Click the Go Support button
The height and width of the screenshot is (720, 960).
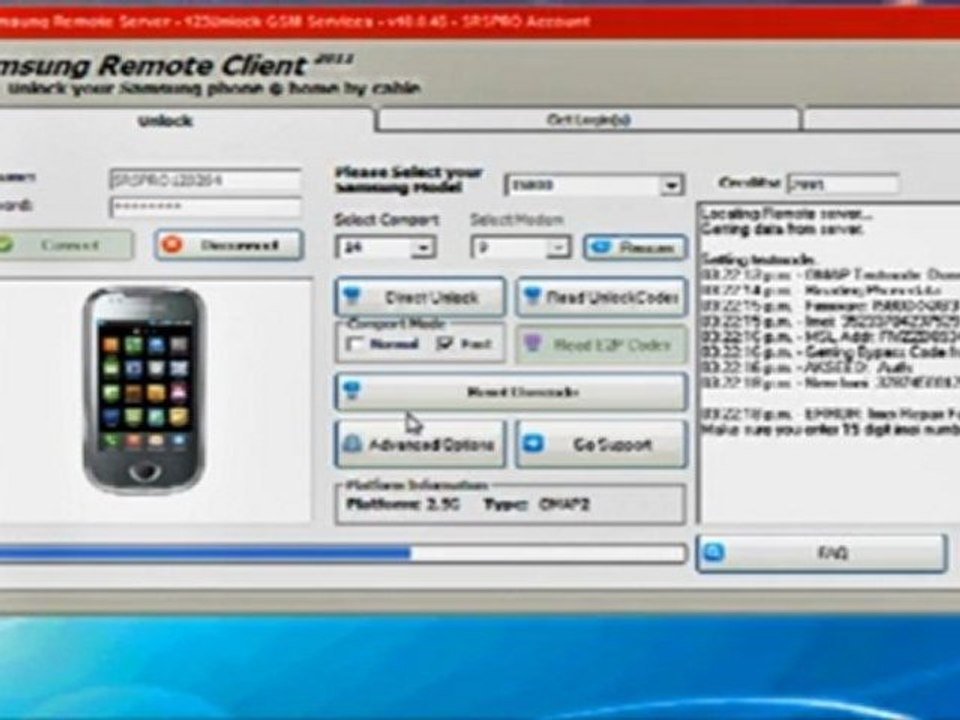pos(601,444)
